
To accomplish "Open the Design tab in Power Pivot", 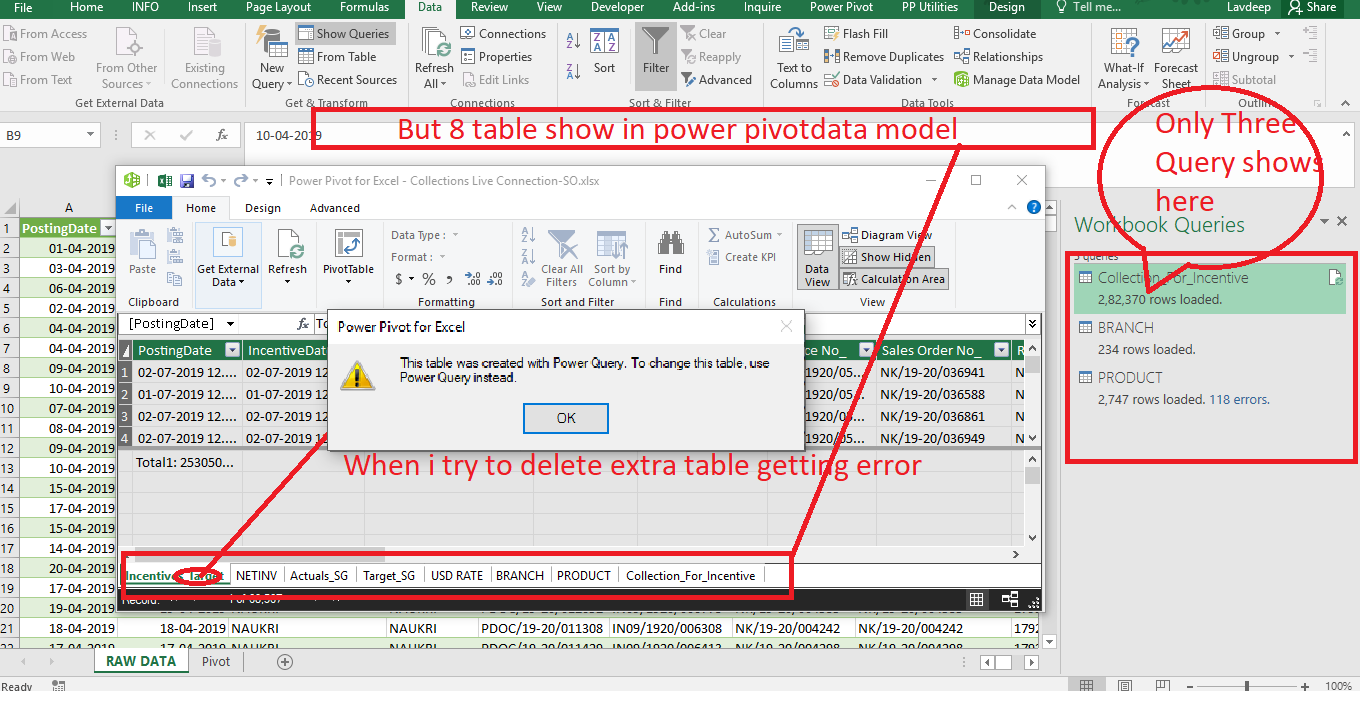I will tap(263, 208).
